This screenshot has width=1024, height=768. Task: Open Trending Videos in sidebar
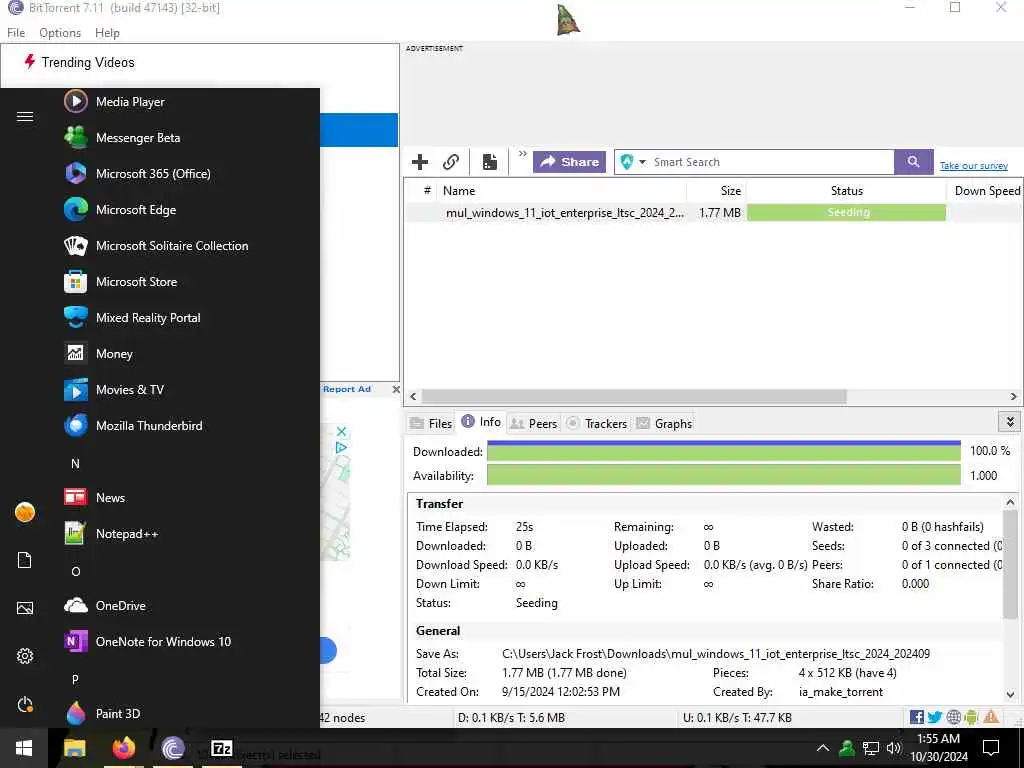pyautogui.click(x=80, y=62)
